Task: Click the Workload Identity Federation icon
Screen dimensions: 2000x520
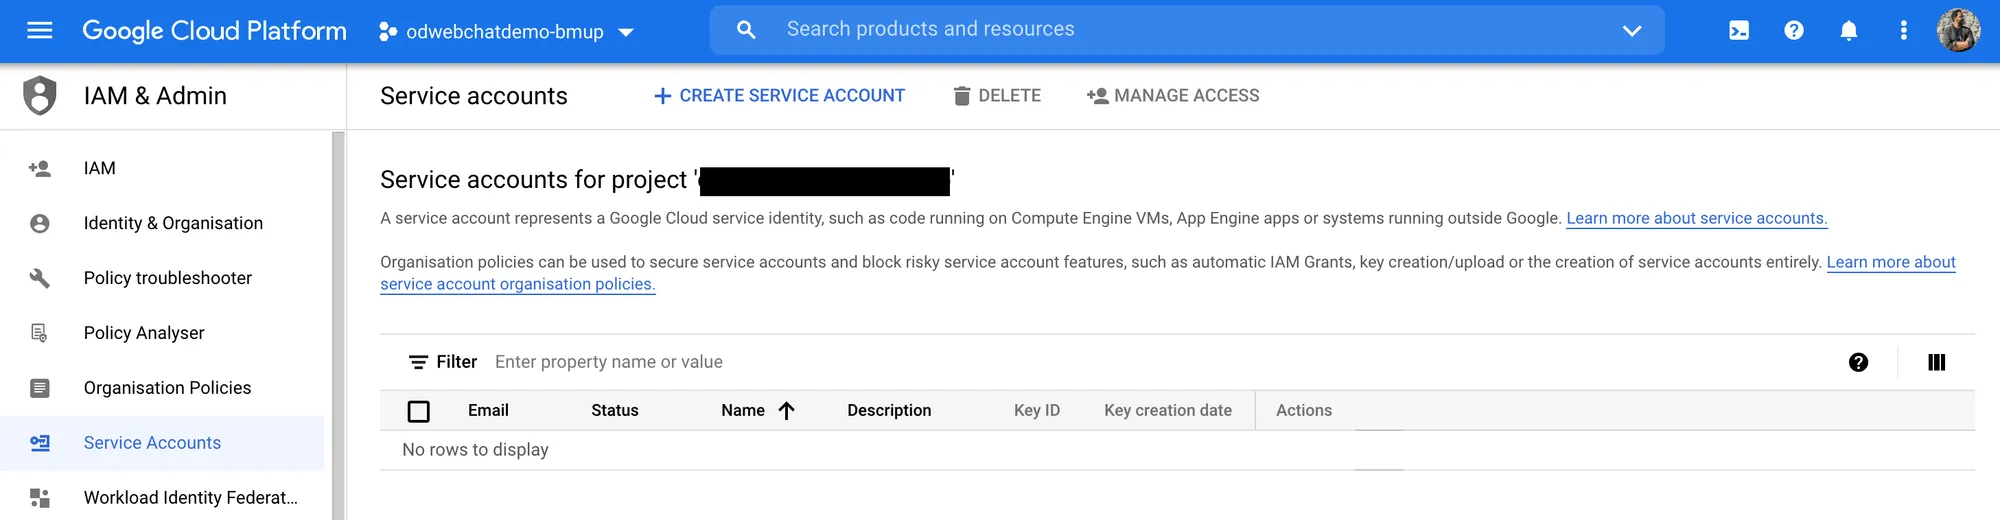Action: coord(40,498)
